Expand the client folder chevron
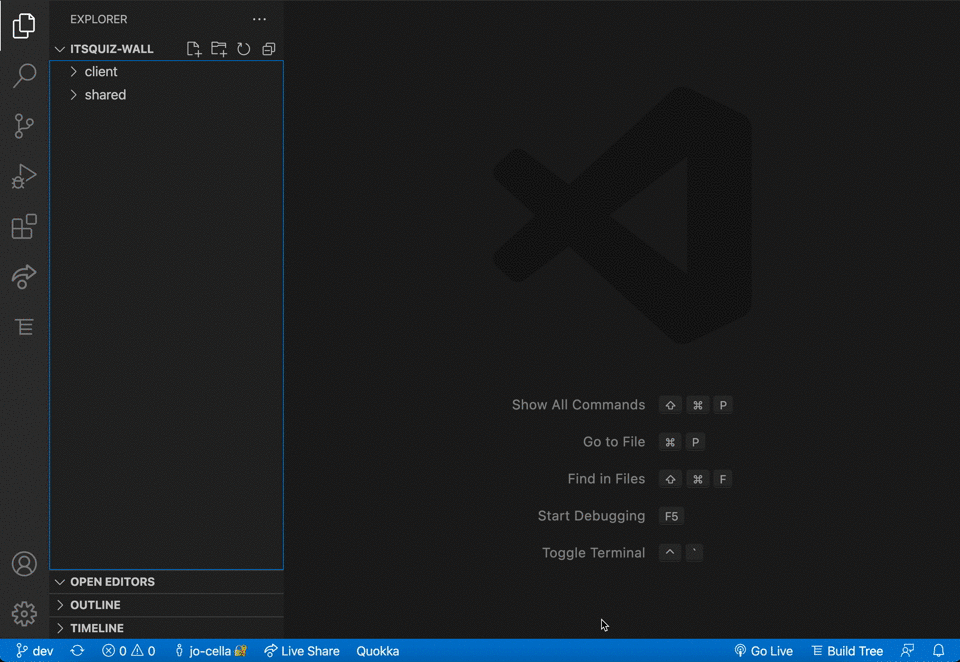Image resolution: width=960 pixels, height=662 pixels. click(x=73, y=72)
